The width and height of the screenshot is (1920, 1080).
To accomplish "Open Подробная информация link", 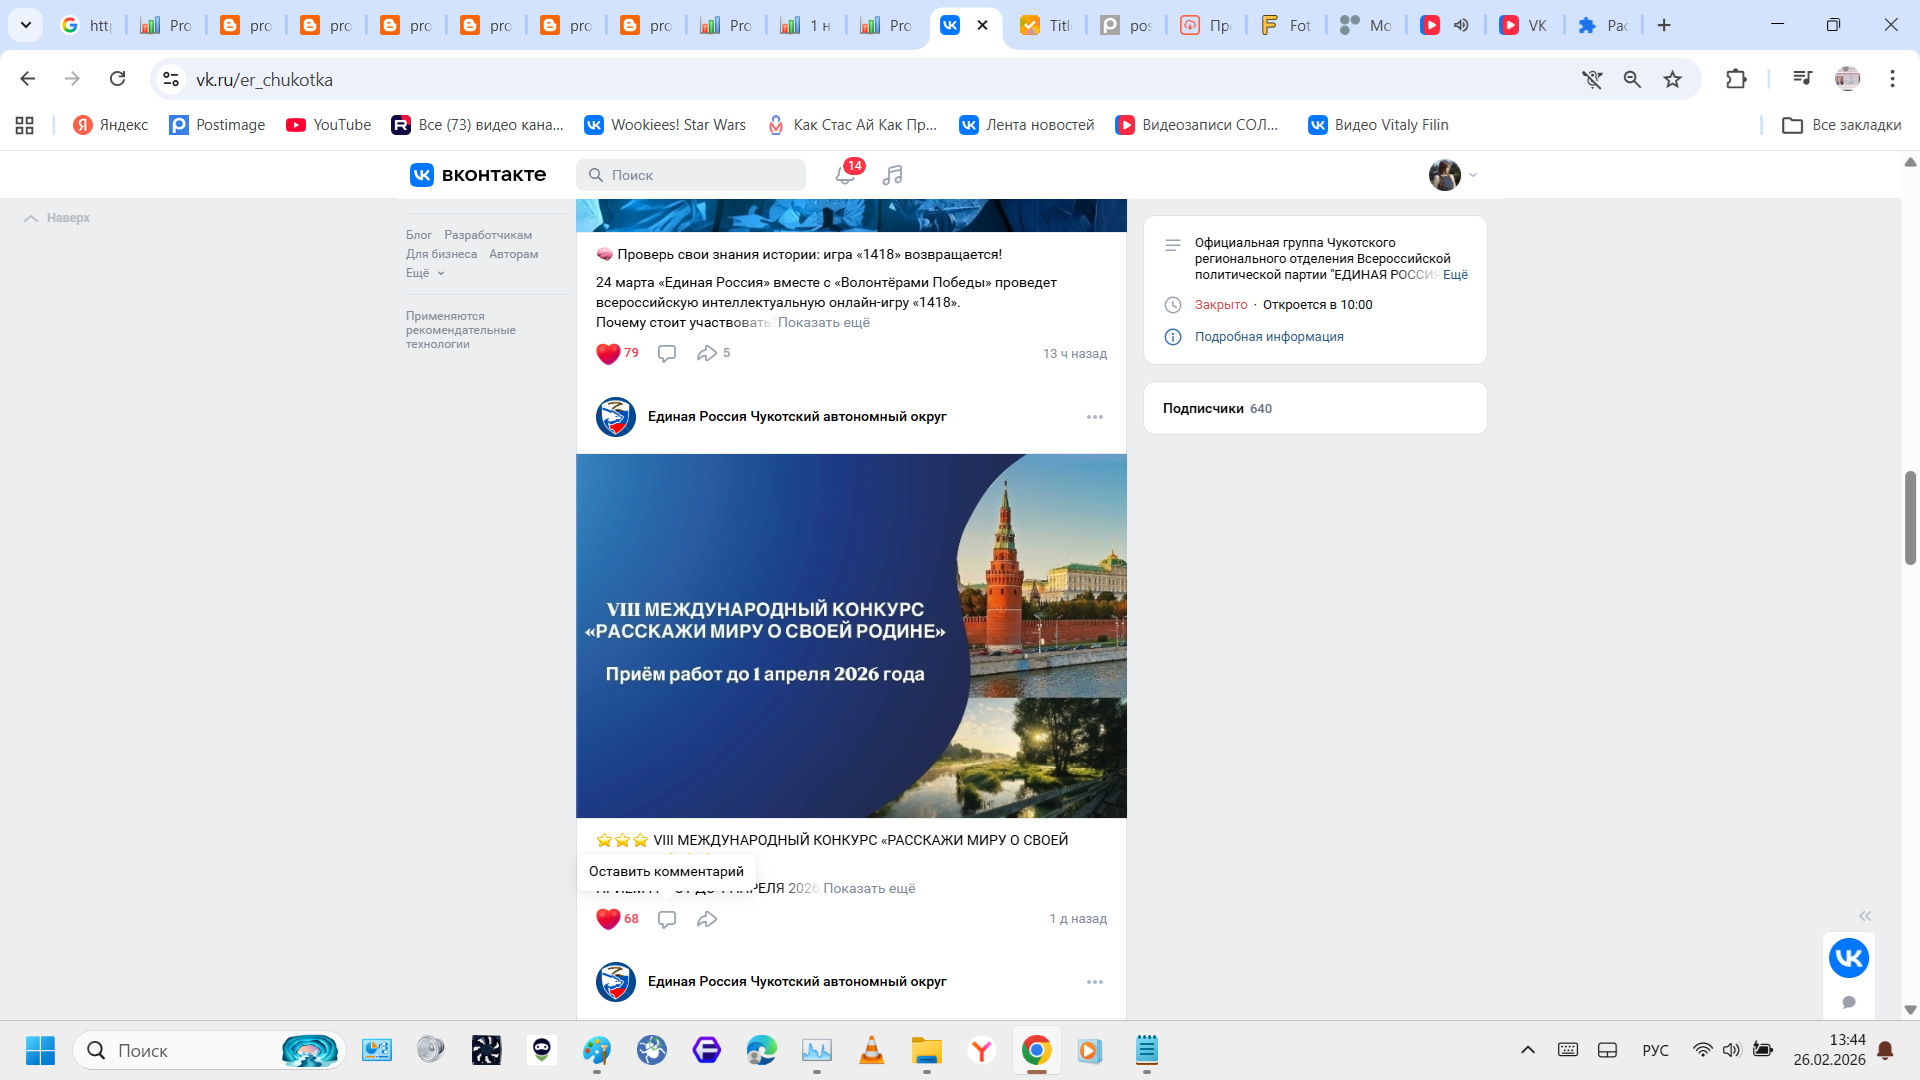I will pos(1268,337).
